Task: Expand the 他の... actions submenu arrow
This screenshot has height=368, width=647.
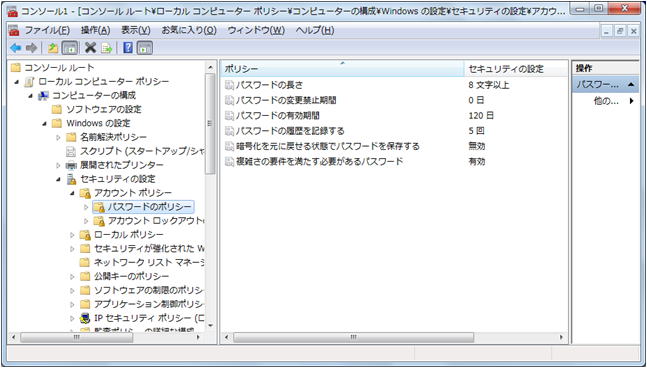Action: point(631,101)
